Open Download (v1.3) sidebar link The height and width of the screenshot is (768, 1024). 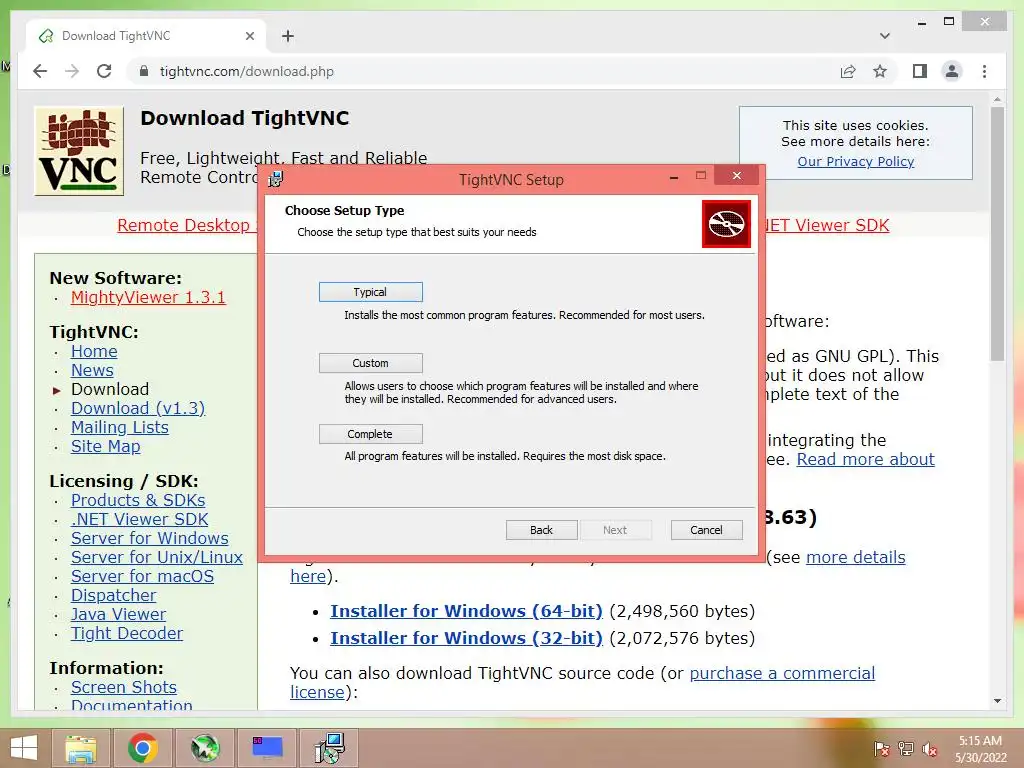pos(138,408)
